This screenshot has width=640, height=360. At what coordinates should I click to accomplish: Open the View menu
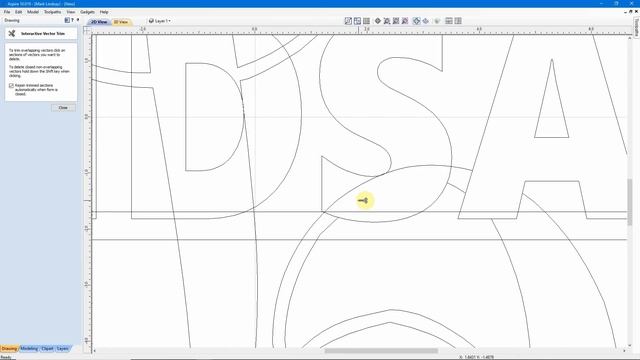coord(71,12)
